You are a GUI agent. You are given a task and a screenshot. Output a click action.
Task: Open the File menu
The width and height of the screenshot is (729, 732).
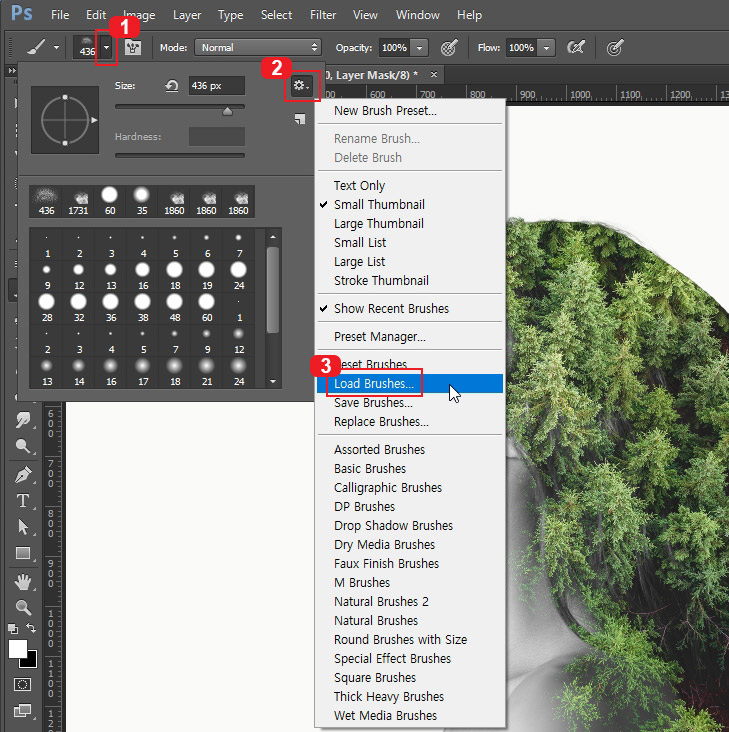click(60, 15)
